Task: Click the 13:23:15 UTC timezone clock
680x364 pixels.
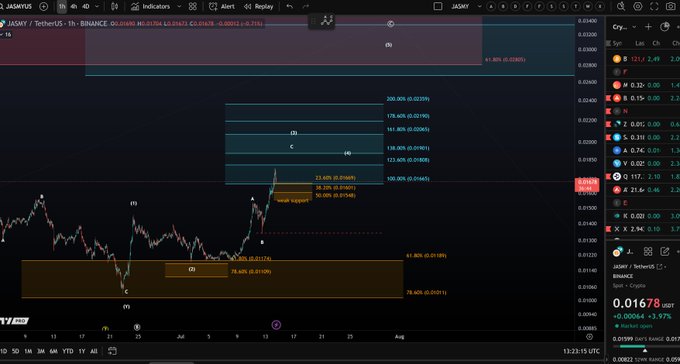Action: click(581, 351)
